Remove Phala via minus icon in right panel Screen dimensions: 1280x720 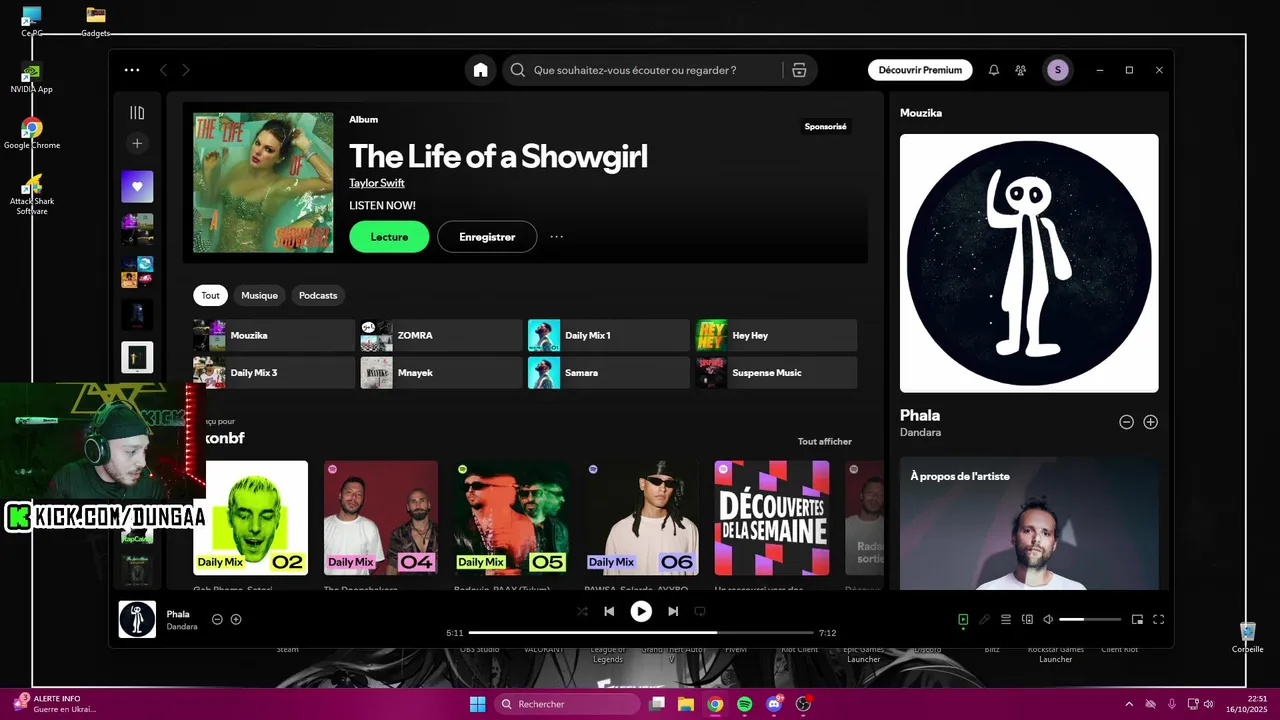pos(1126,422)
